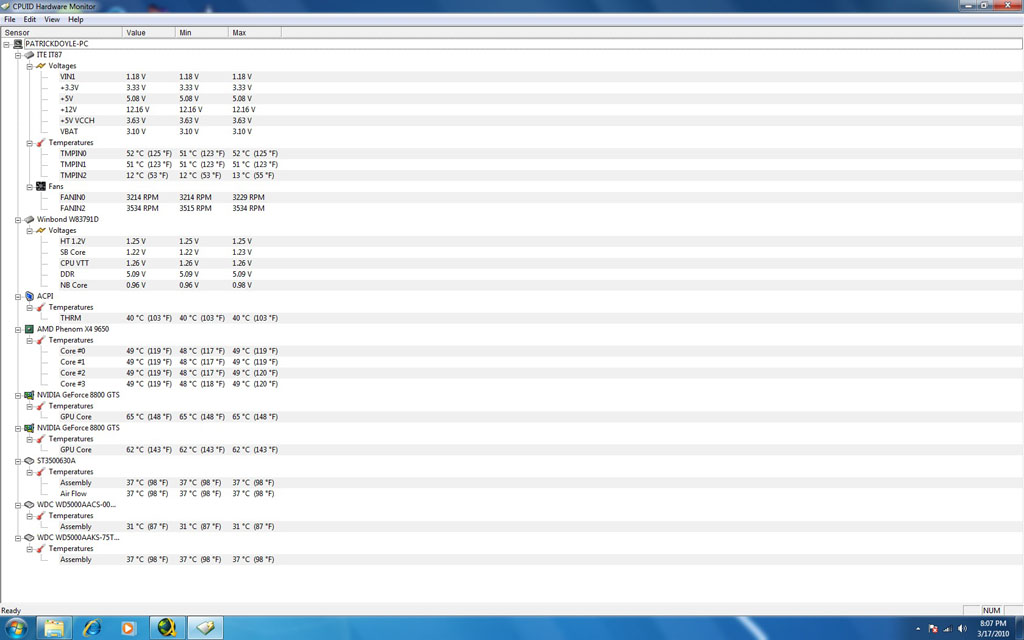
Task: Open the View menu
Action: (52, 19)
